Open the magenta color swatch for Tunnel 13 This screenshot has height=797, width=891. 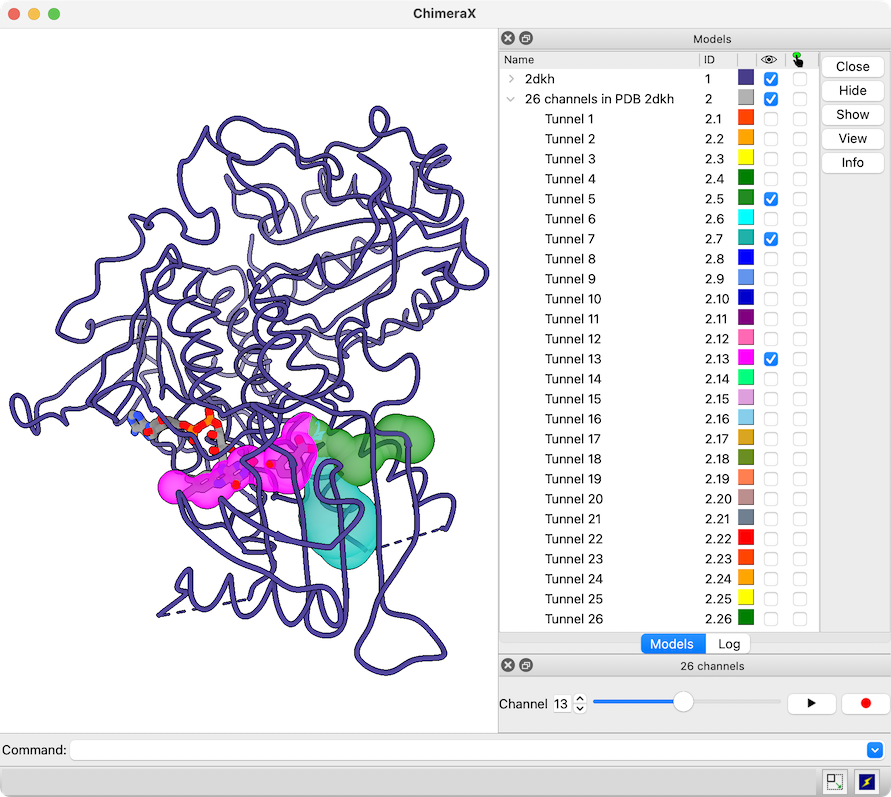coord(745,359)
